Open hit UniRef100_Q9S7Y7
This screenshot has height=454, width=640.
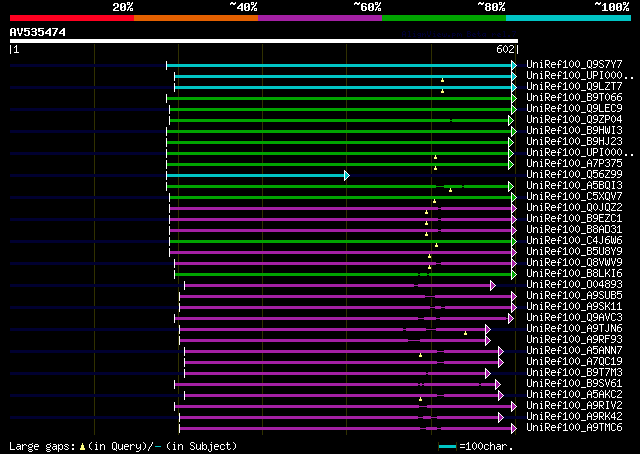[x=574, y=65]
